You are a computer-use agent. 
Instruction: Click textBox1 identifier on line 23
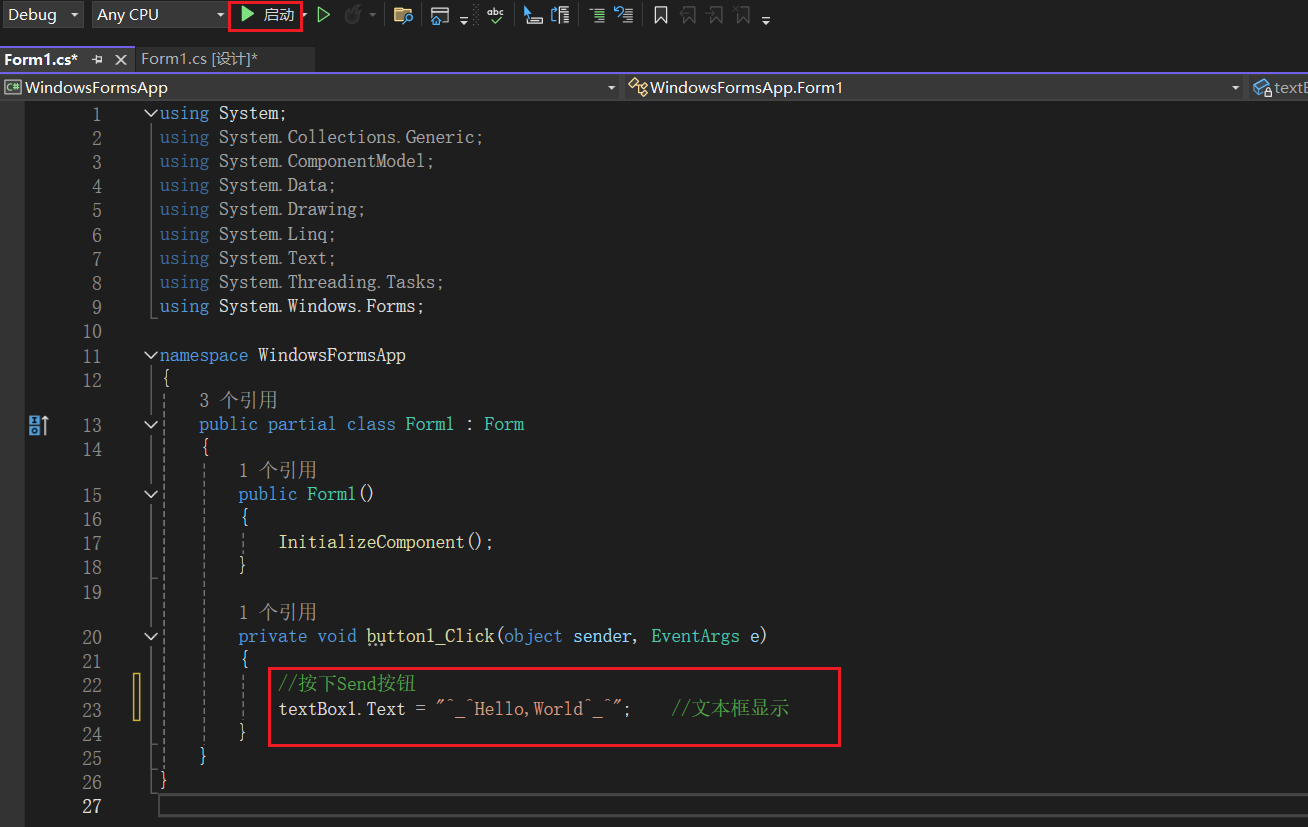(x=318, y=709)
